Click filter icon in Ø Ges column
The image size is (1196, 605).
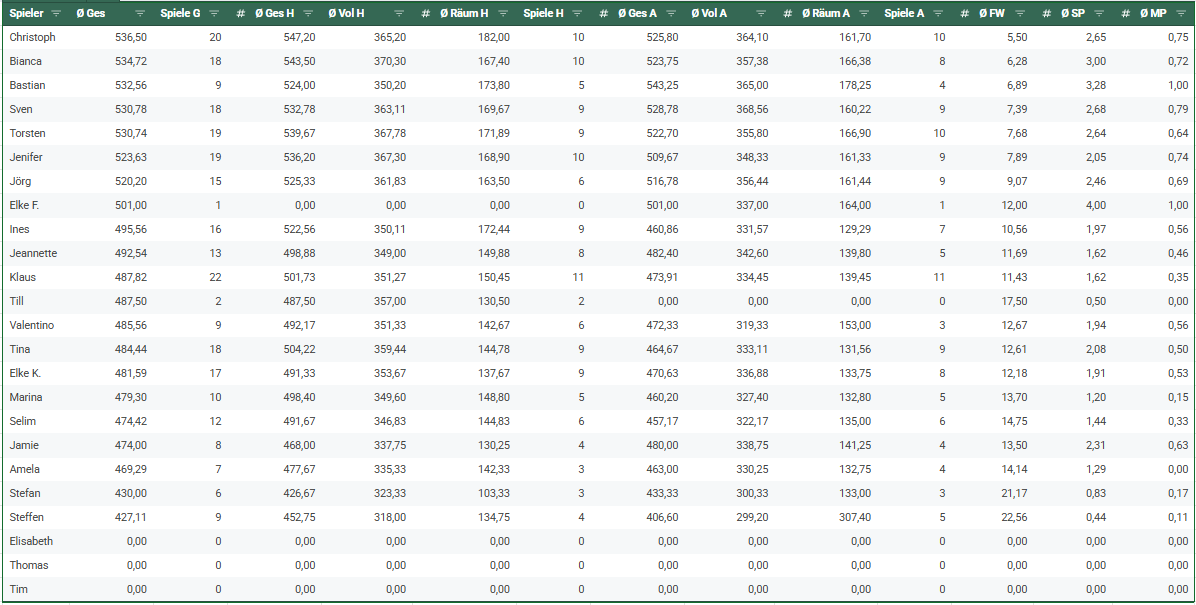(x=139, y=14)
